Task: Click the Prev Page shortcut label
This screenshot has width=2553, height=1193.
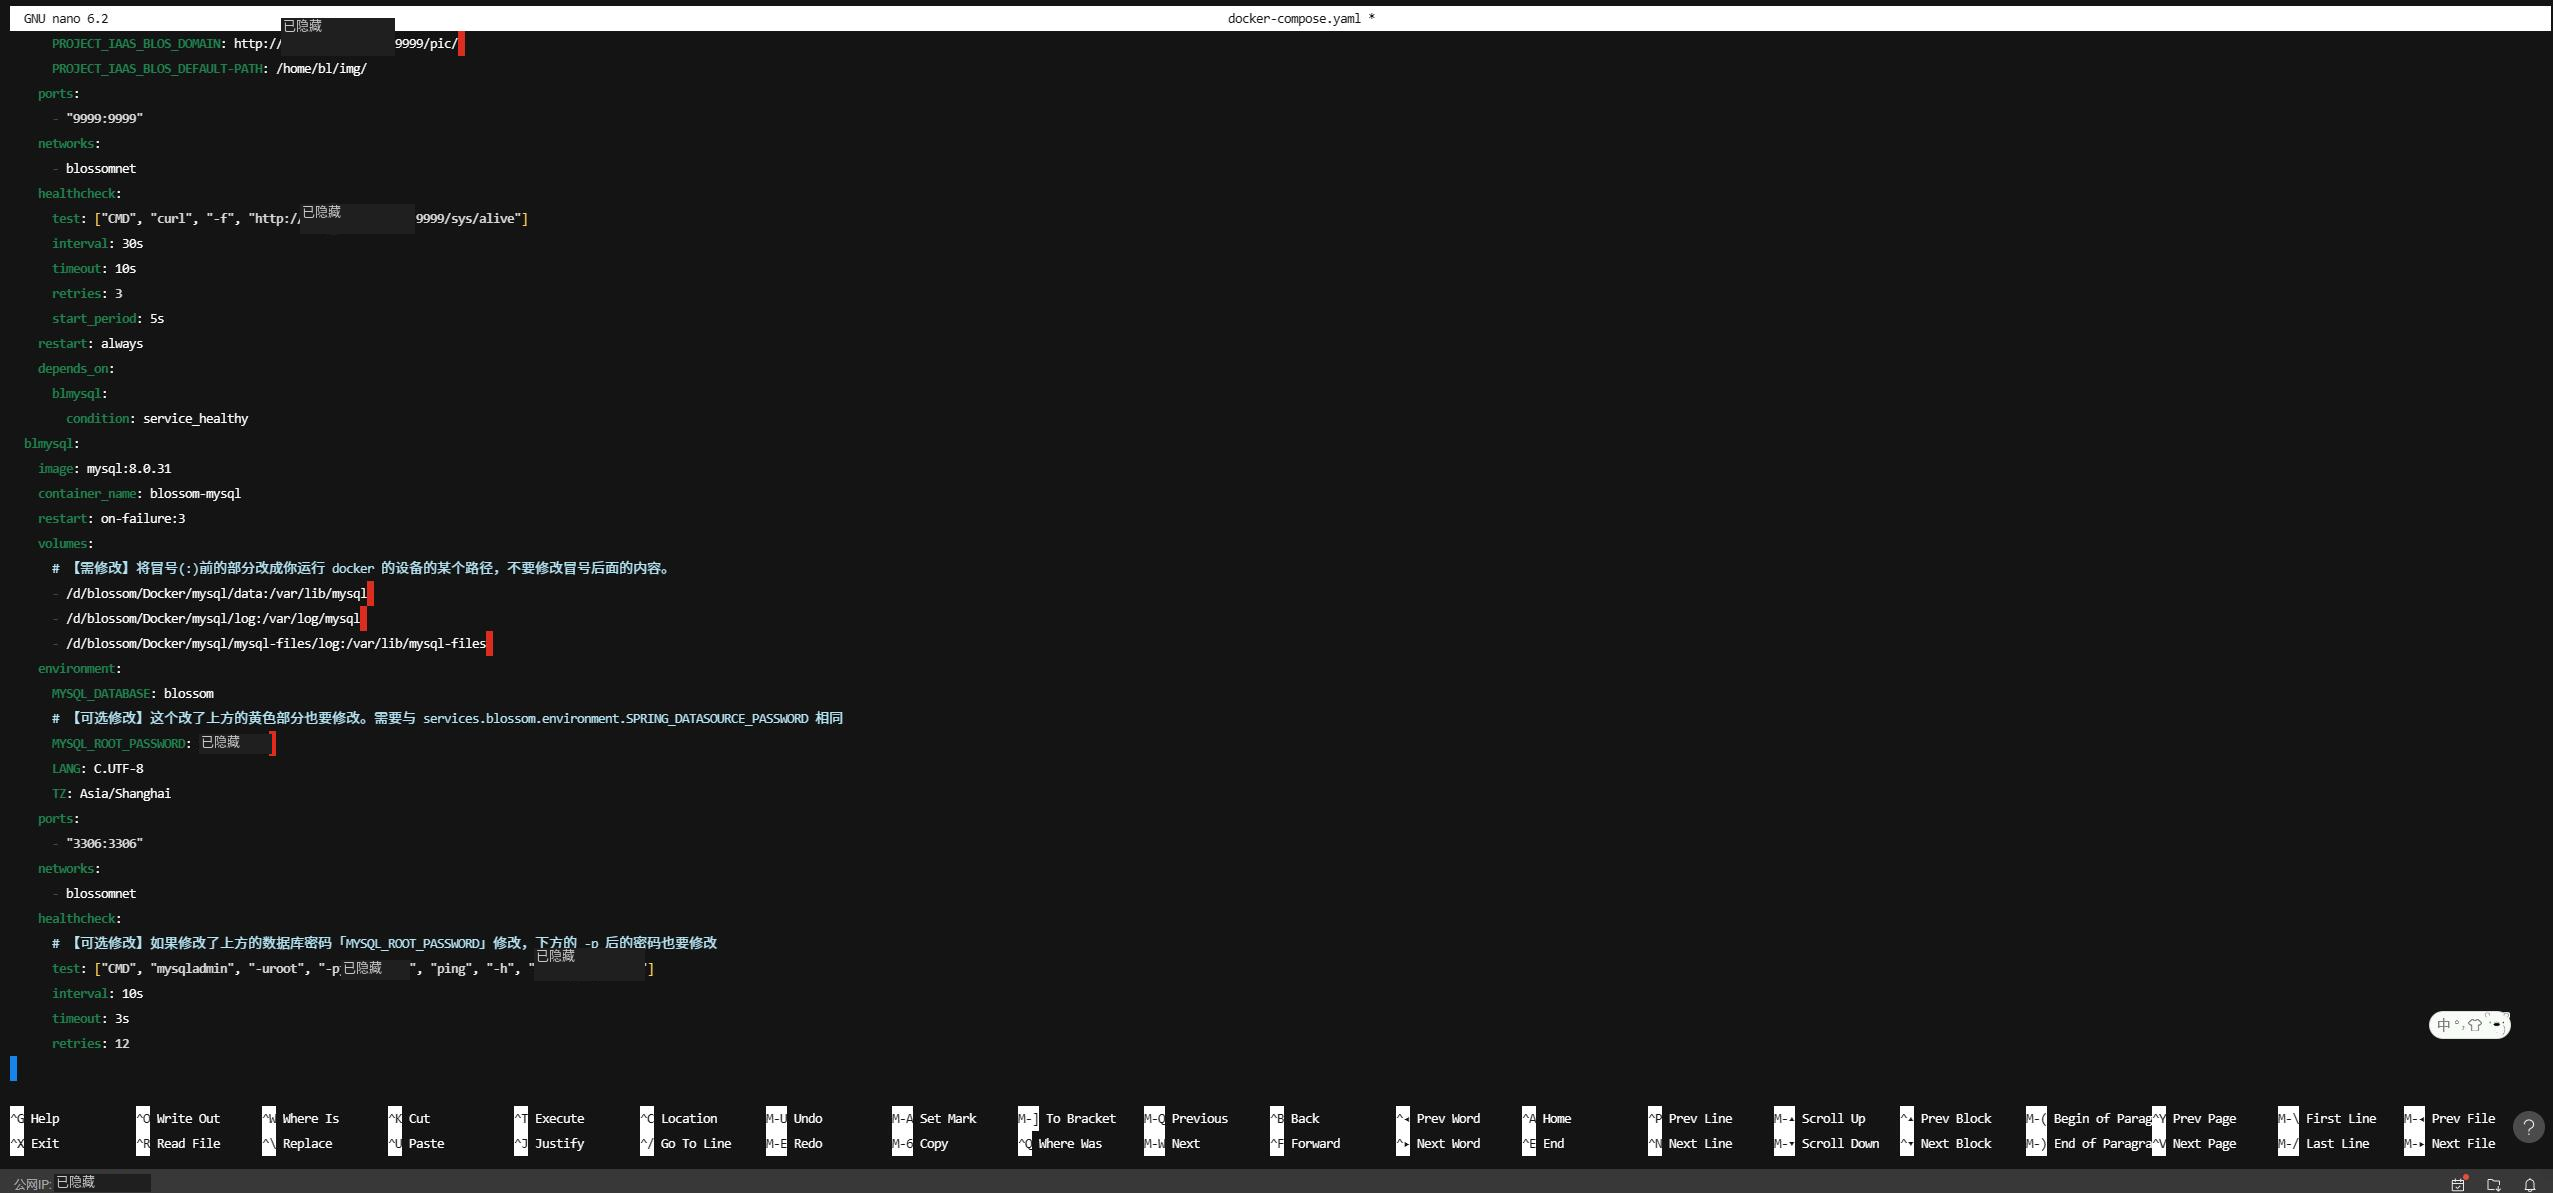Action: (2204, 1118)
